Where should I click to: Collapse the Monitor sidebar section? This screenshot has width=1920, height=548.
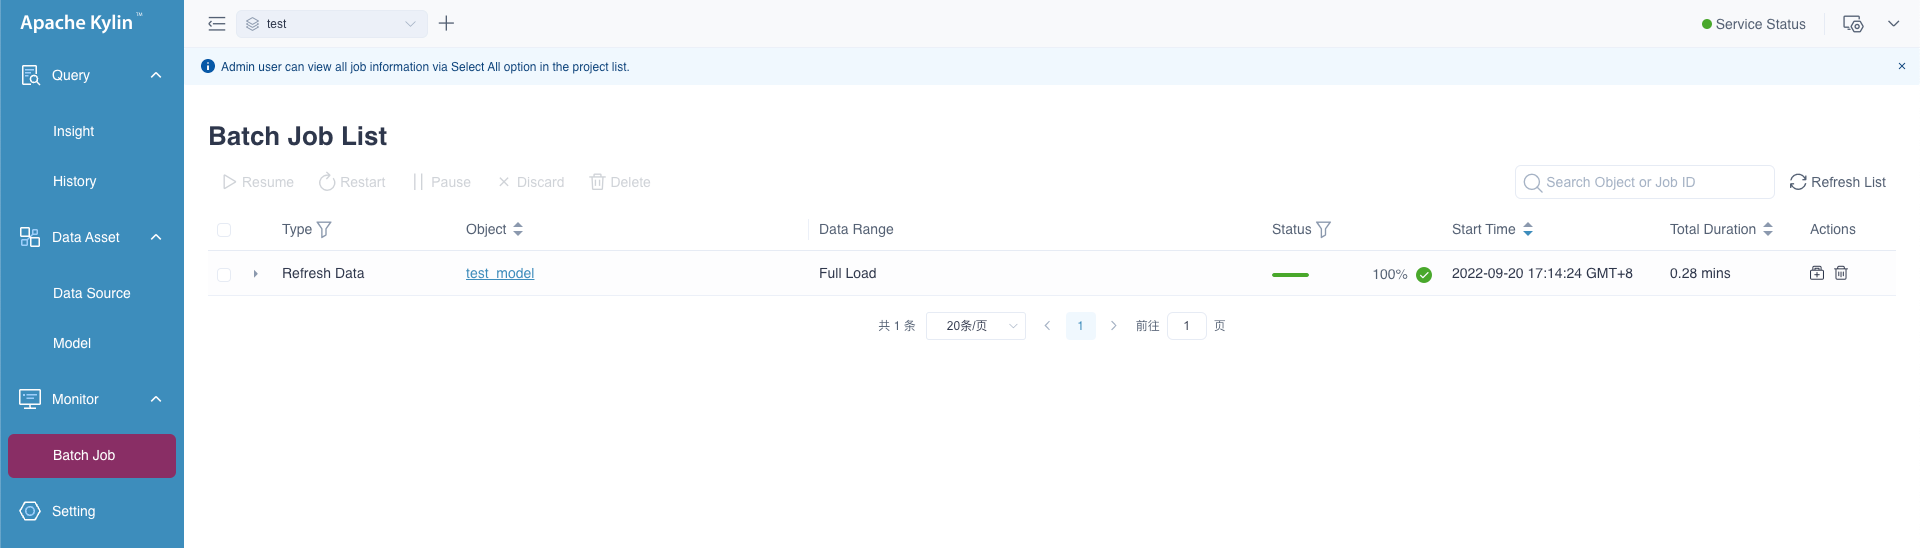coord(156,399)
